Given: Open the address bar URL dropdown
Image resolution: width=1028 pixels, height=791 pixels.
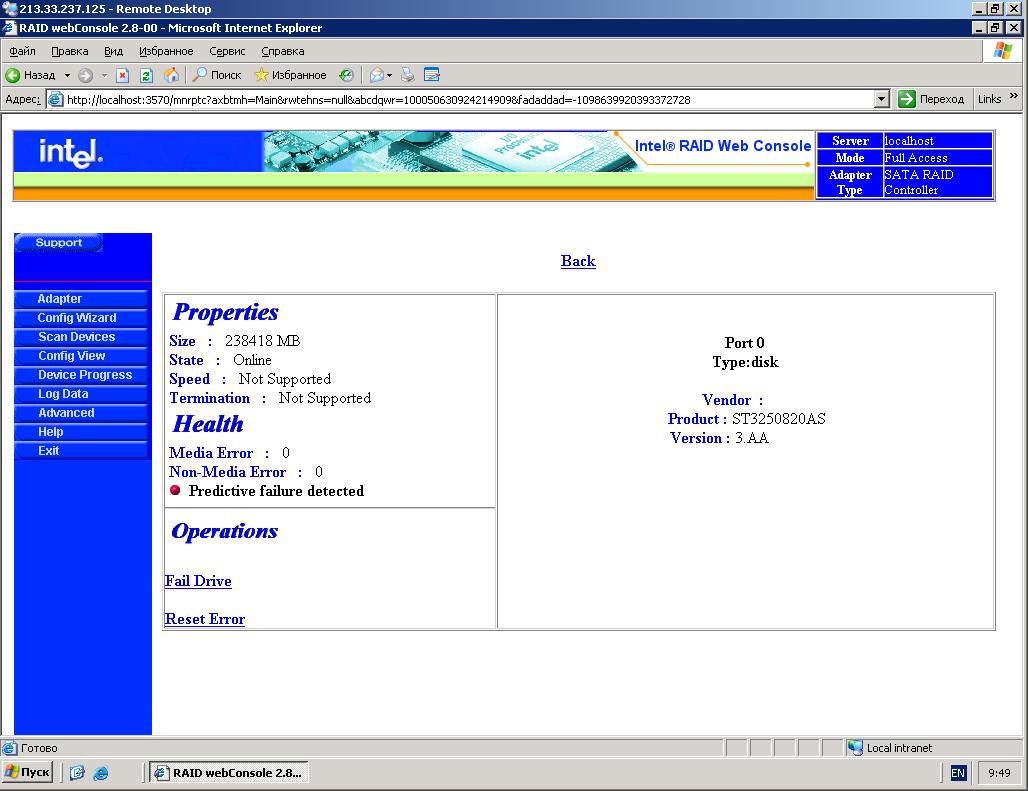Looking at the screenshot, I should coord(881,99).
